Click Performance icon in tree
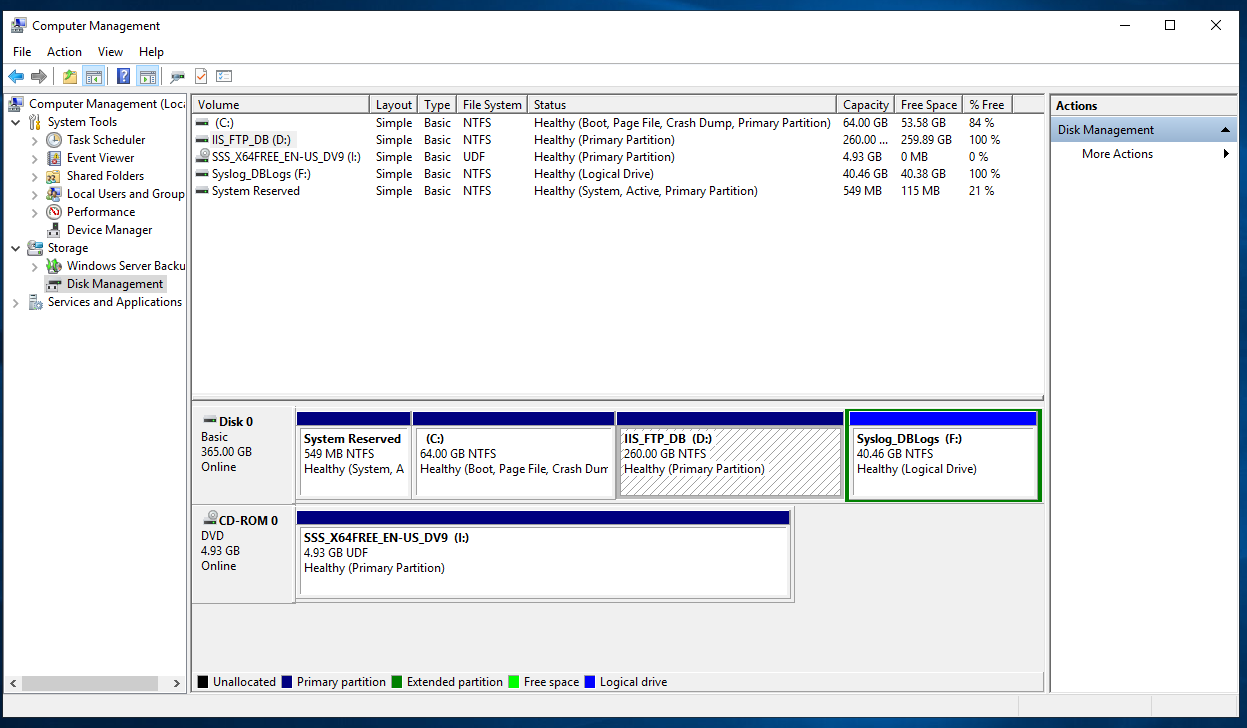The height and width of the screenshot is (728, 1247). (54, 212)
